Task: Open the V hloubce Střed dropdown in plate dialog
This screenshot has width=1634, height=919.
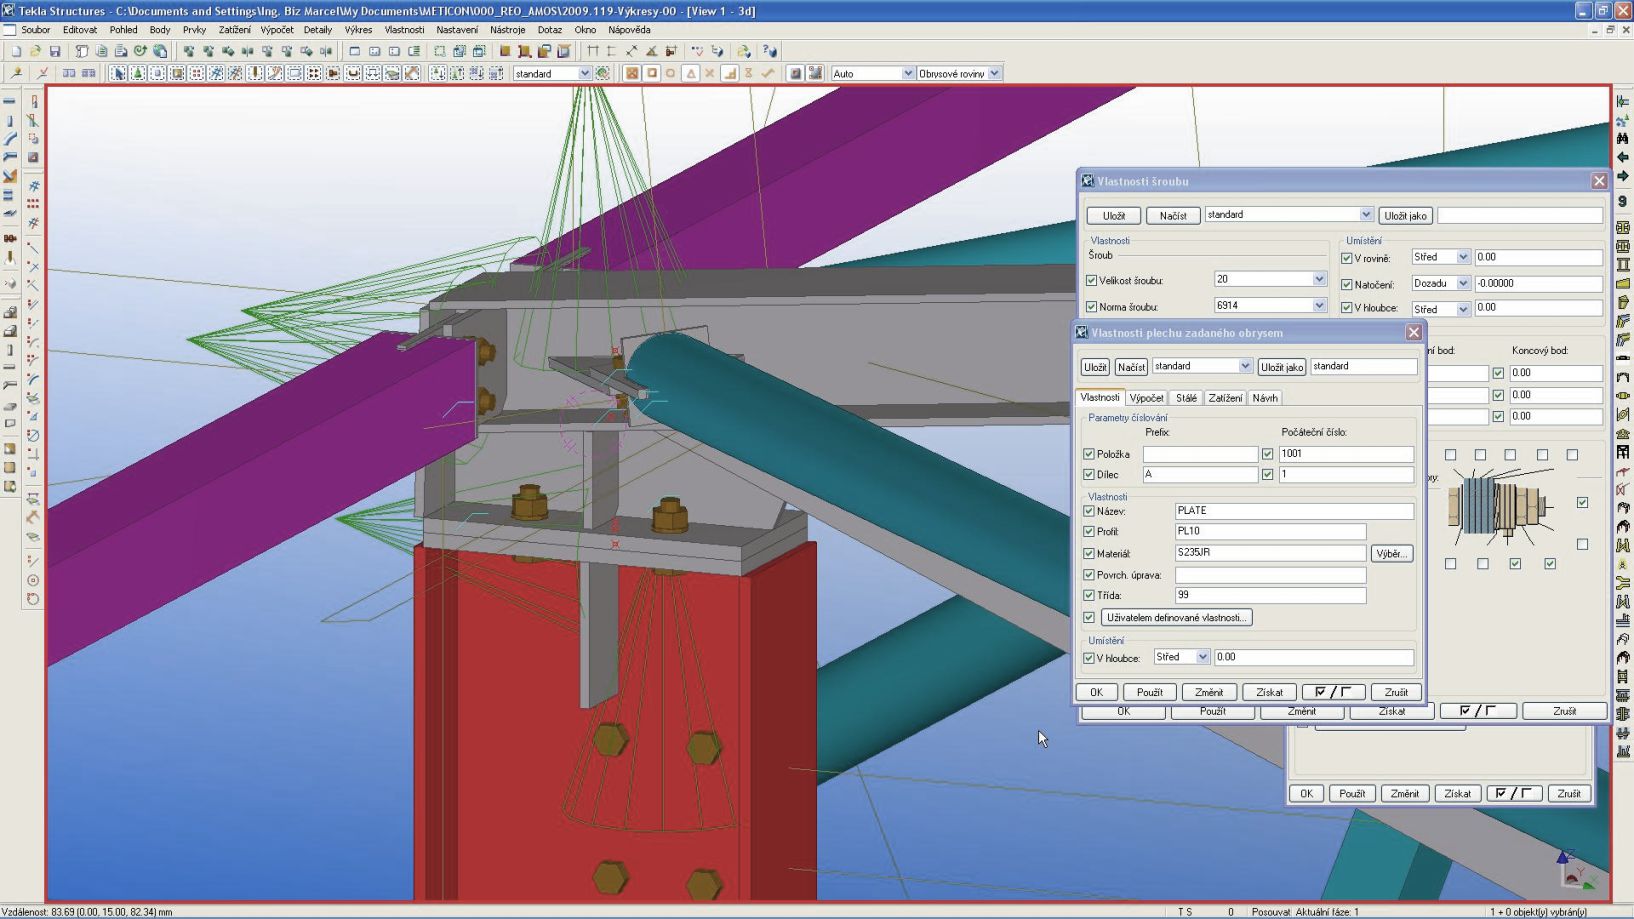Action: tap(1202, 657)
